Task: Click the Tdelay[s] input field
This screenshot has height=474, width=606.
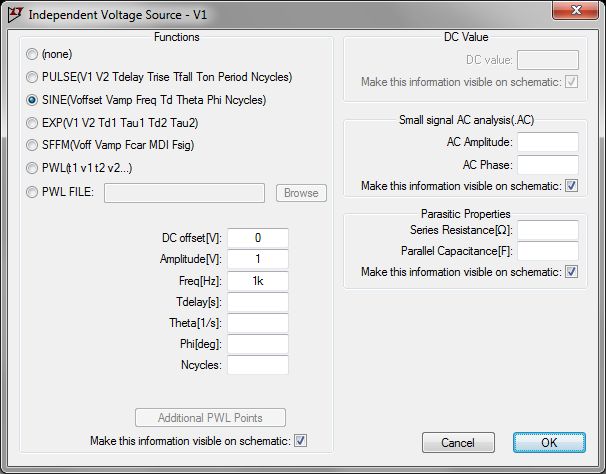Action: (258, 302)
